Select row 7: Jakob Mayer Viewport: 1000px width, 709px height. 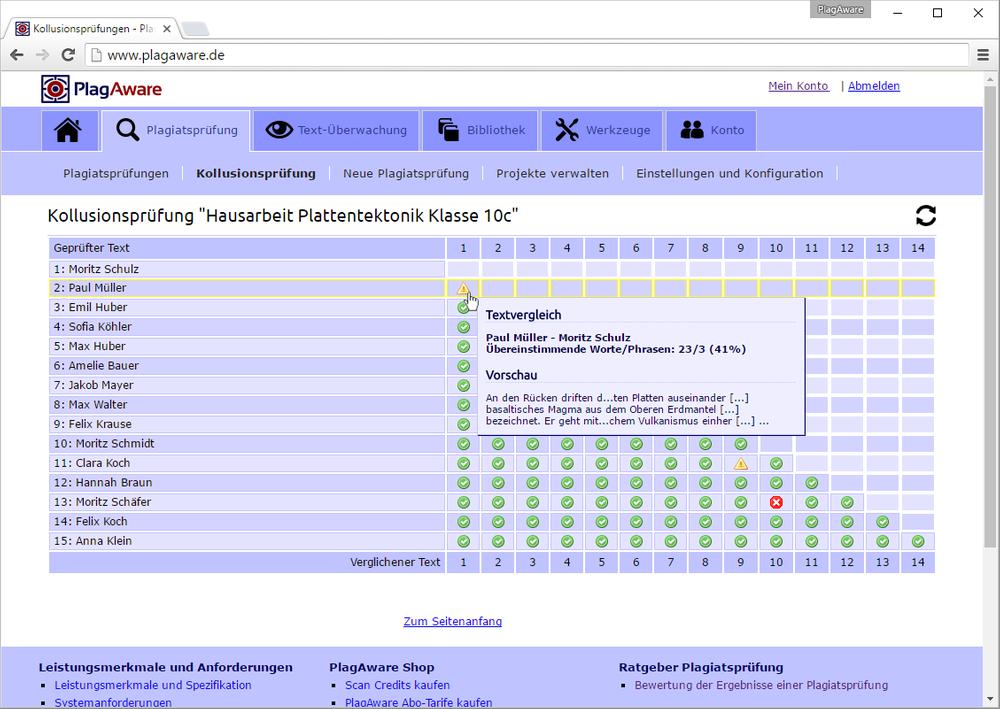(x=247, y=385)
